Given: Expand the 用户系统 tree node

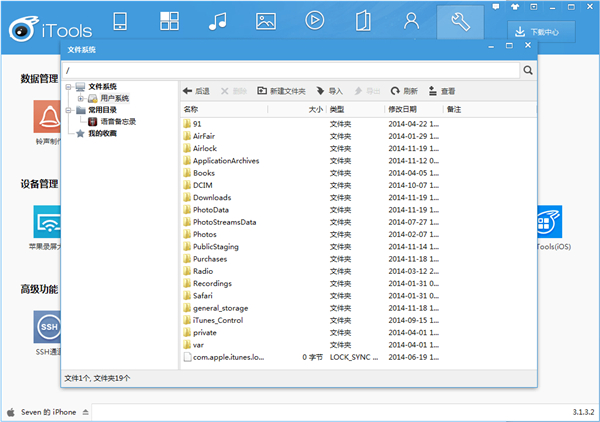Looking at the screenshot, I should pyautogui.click(x=80, y=98).
